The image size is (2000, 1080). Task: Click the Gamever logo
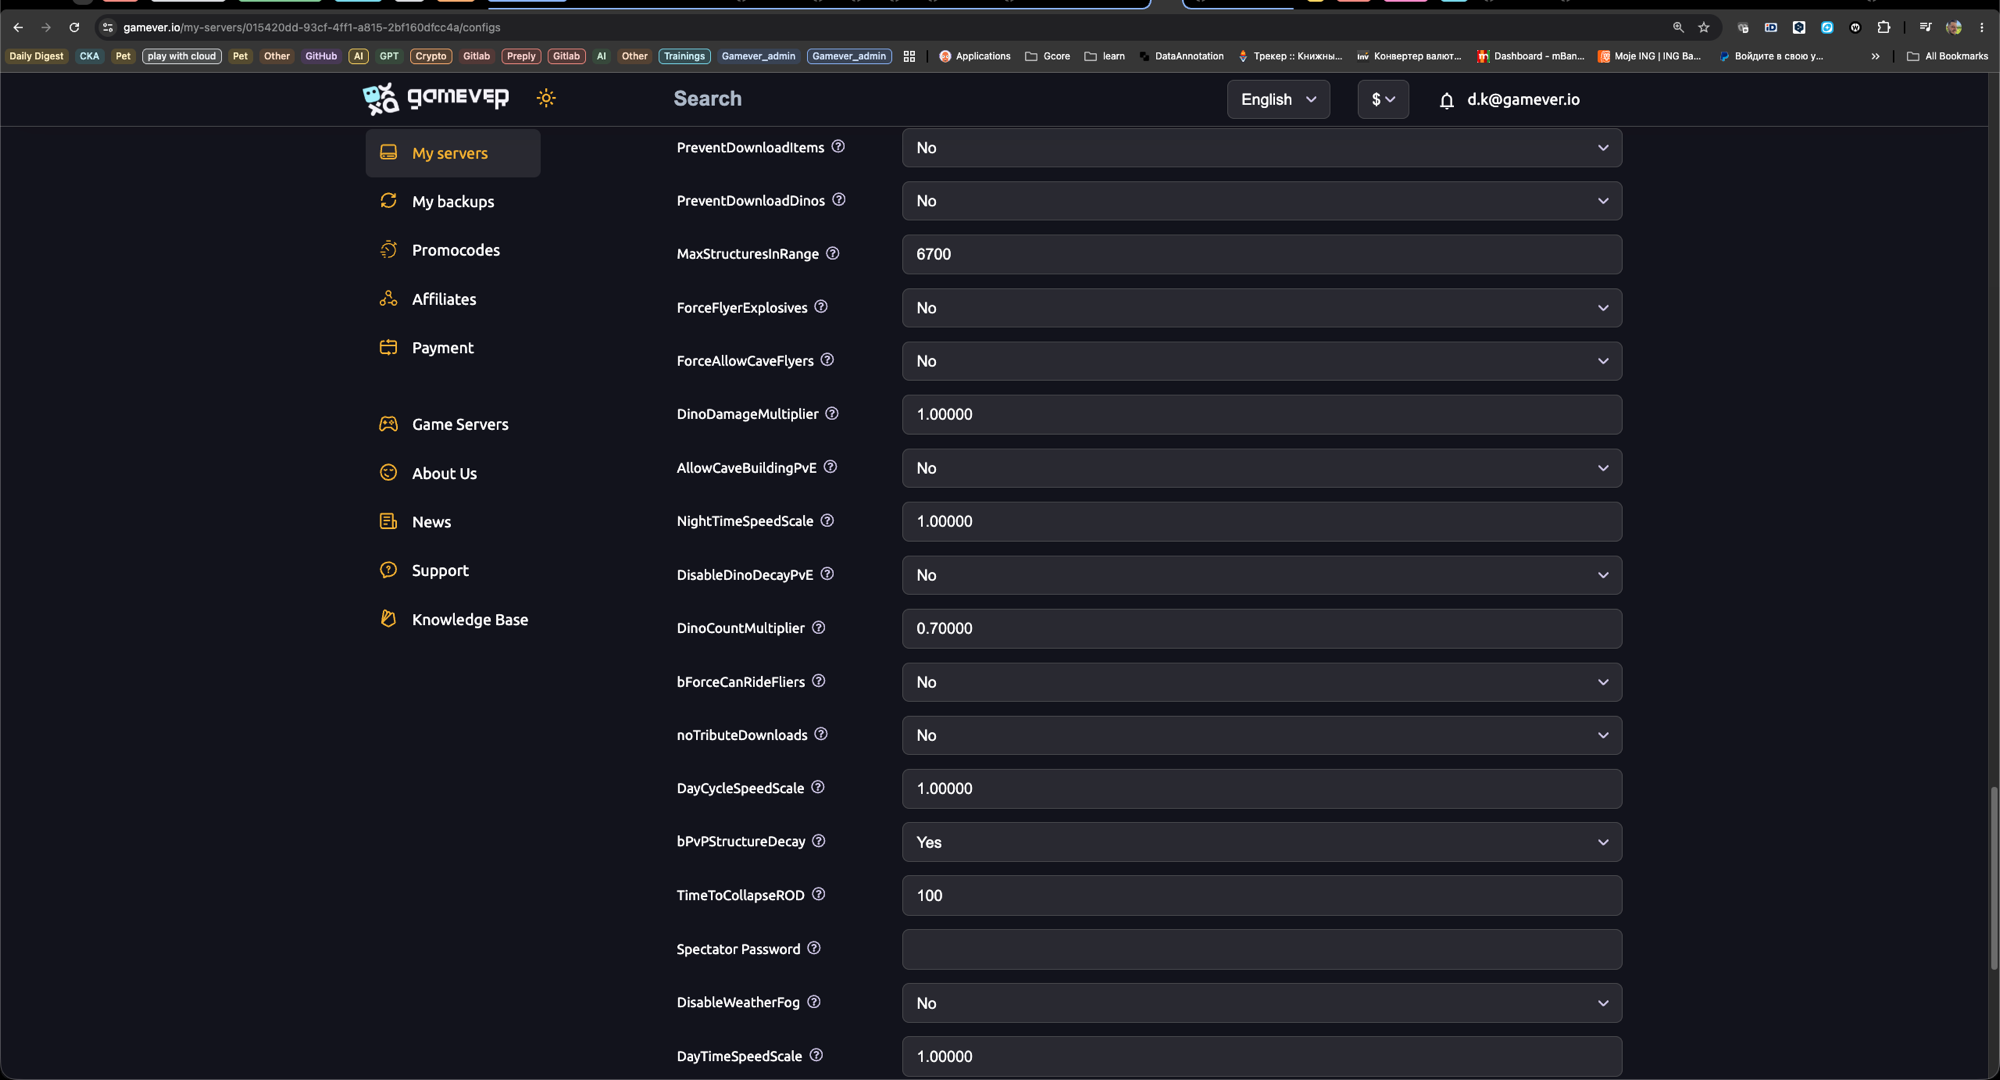click(x=436, y=98)
